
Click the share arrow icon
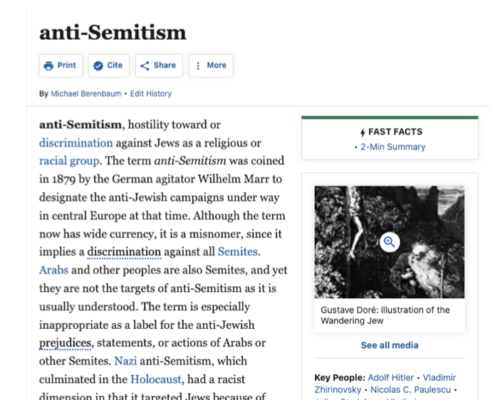click(145, 66)
